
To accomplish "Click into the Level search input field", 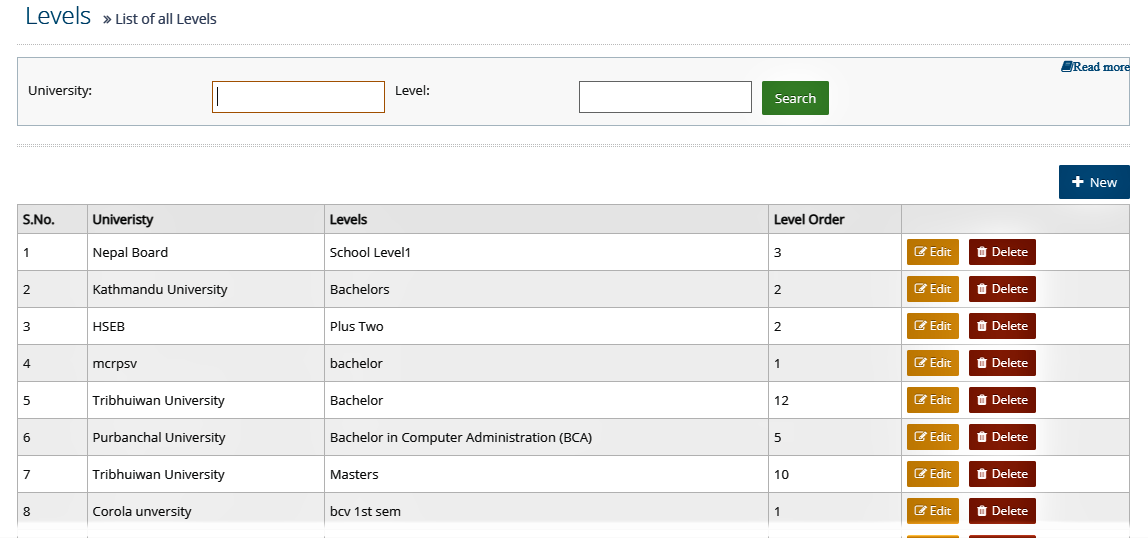I will [x=665, y=97].
